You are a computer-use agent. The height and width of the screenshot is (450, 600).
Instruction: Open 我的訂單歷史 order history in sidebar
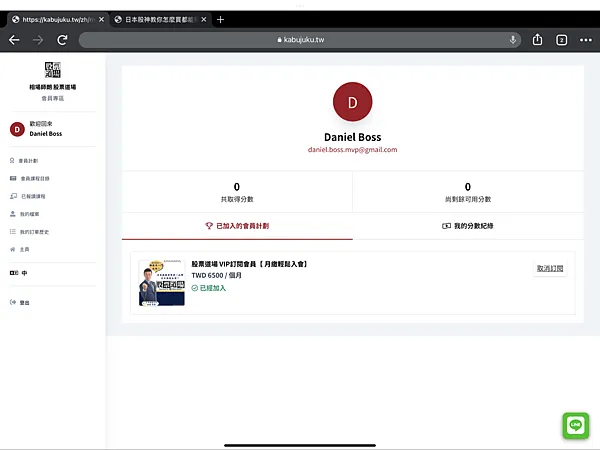tap(29, 232)
